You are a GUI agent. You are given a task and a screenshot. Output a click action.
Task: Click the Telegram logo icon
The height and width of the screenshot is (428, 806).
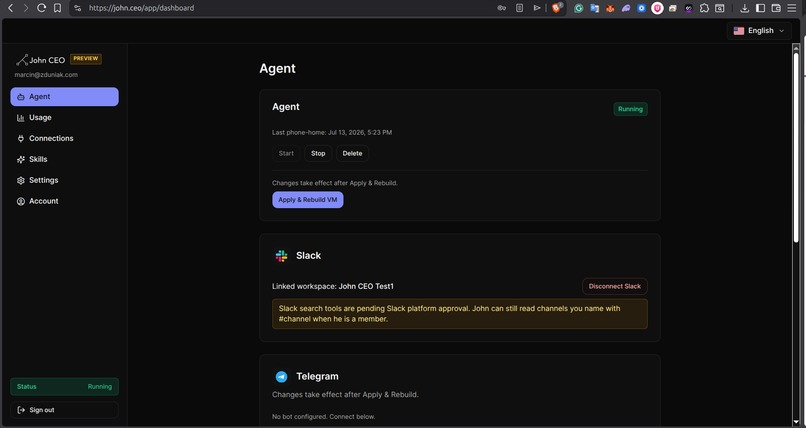click(281, 377)
